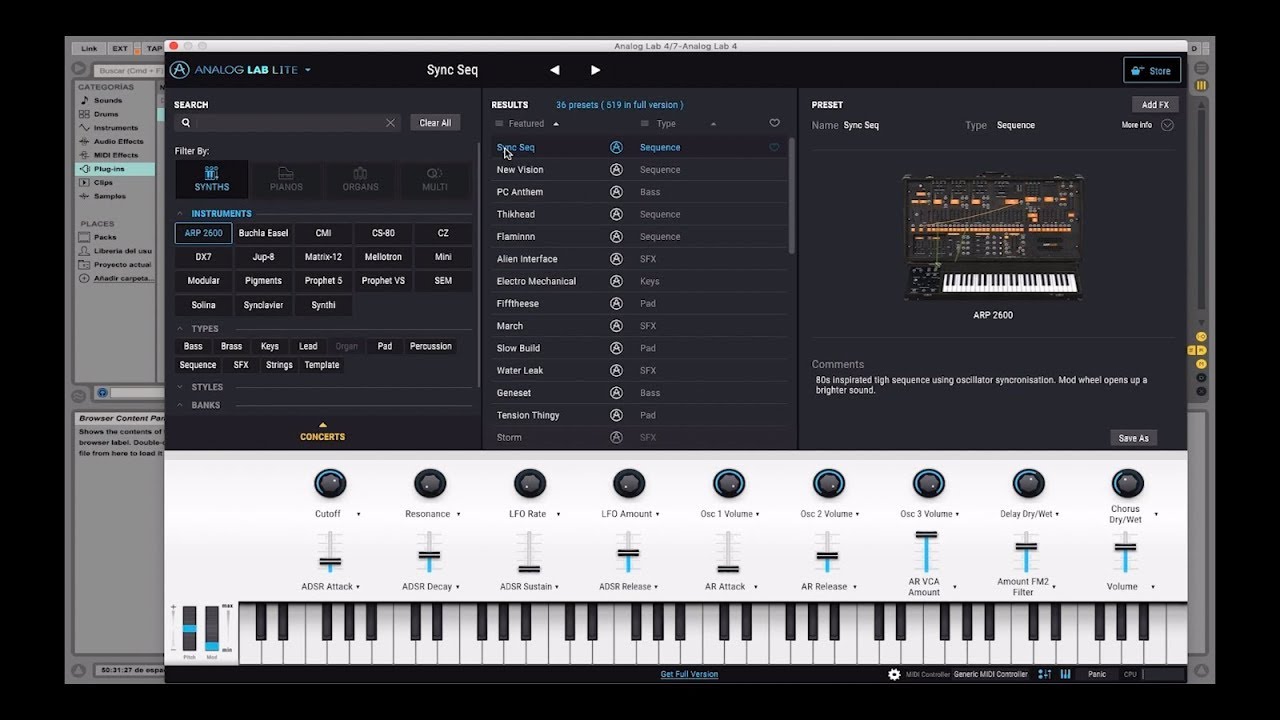Favorite the Sync Seq preset with its heart
Image resolution: width=1280 pixels, height=720 pixels.
774,147
